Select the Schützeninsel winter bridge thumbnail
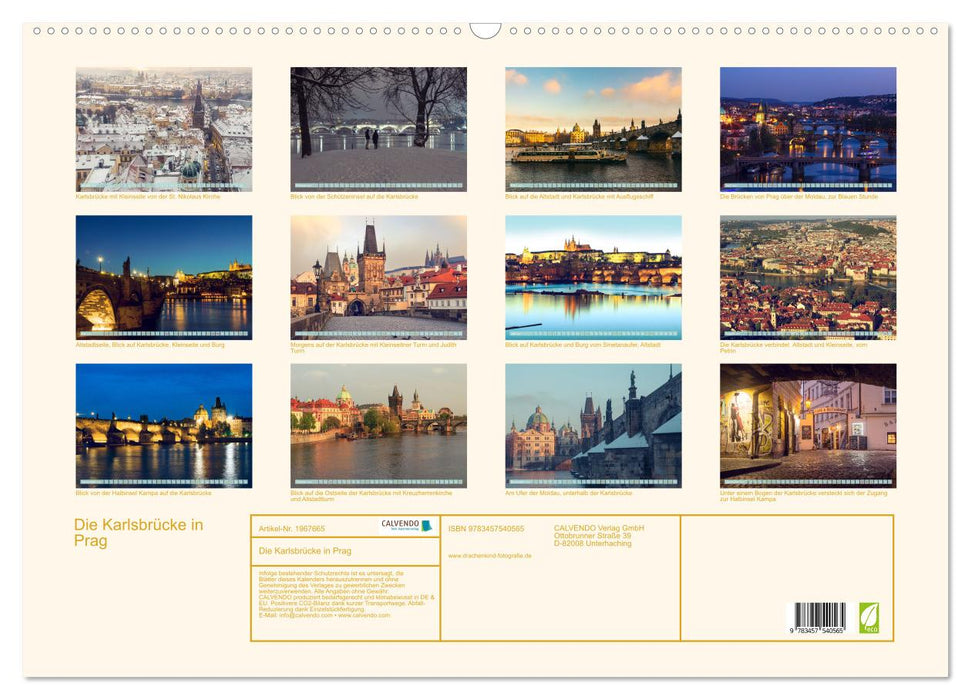971x700 pixels. click(378, 126)
